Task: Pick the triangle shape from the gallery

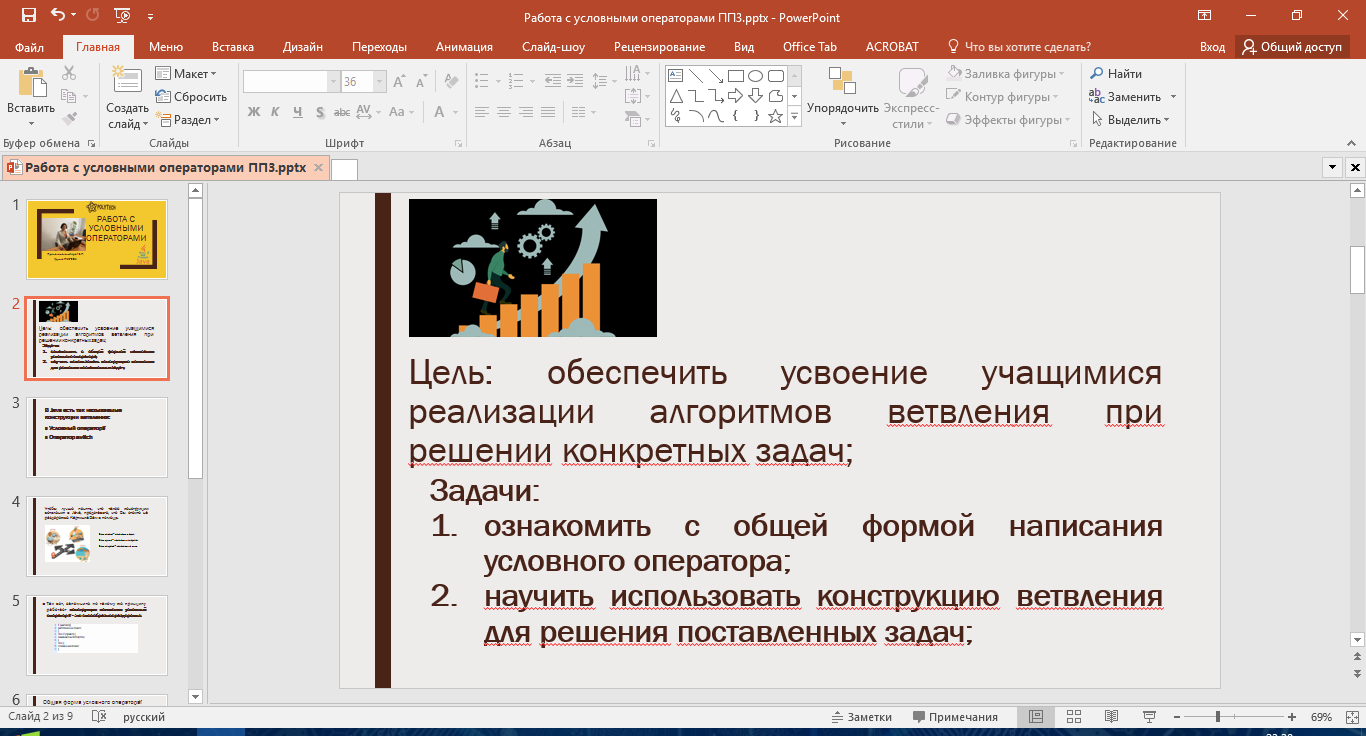Action: point(676,96)
